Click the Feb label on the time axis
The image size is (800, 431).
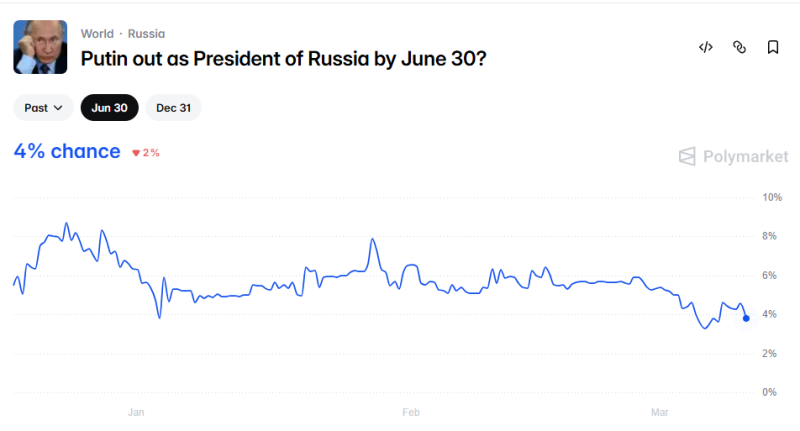(409, 412)
